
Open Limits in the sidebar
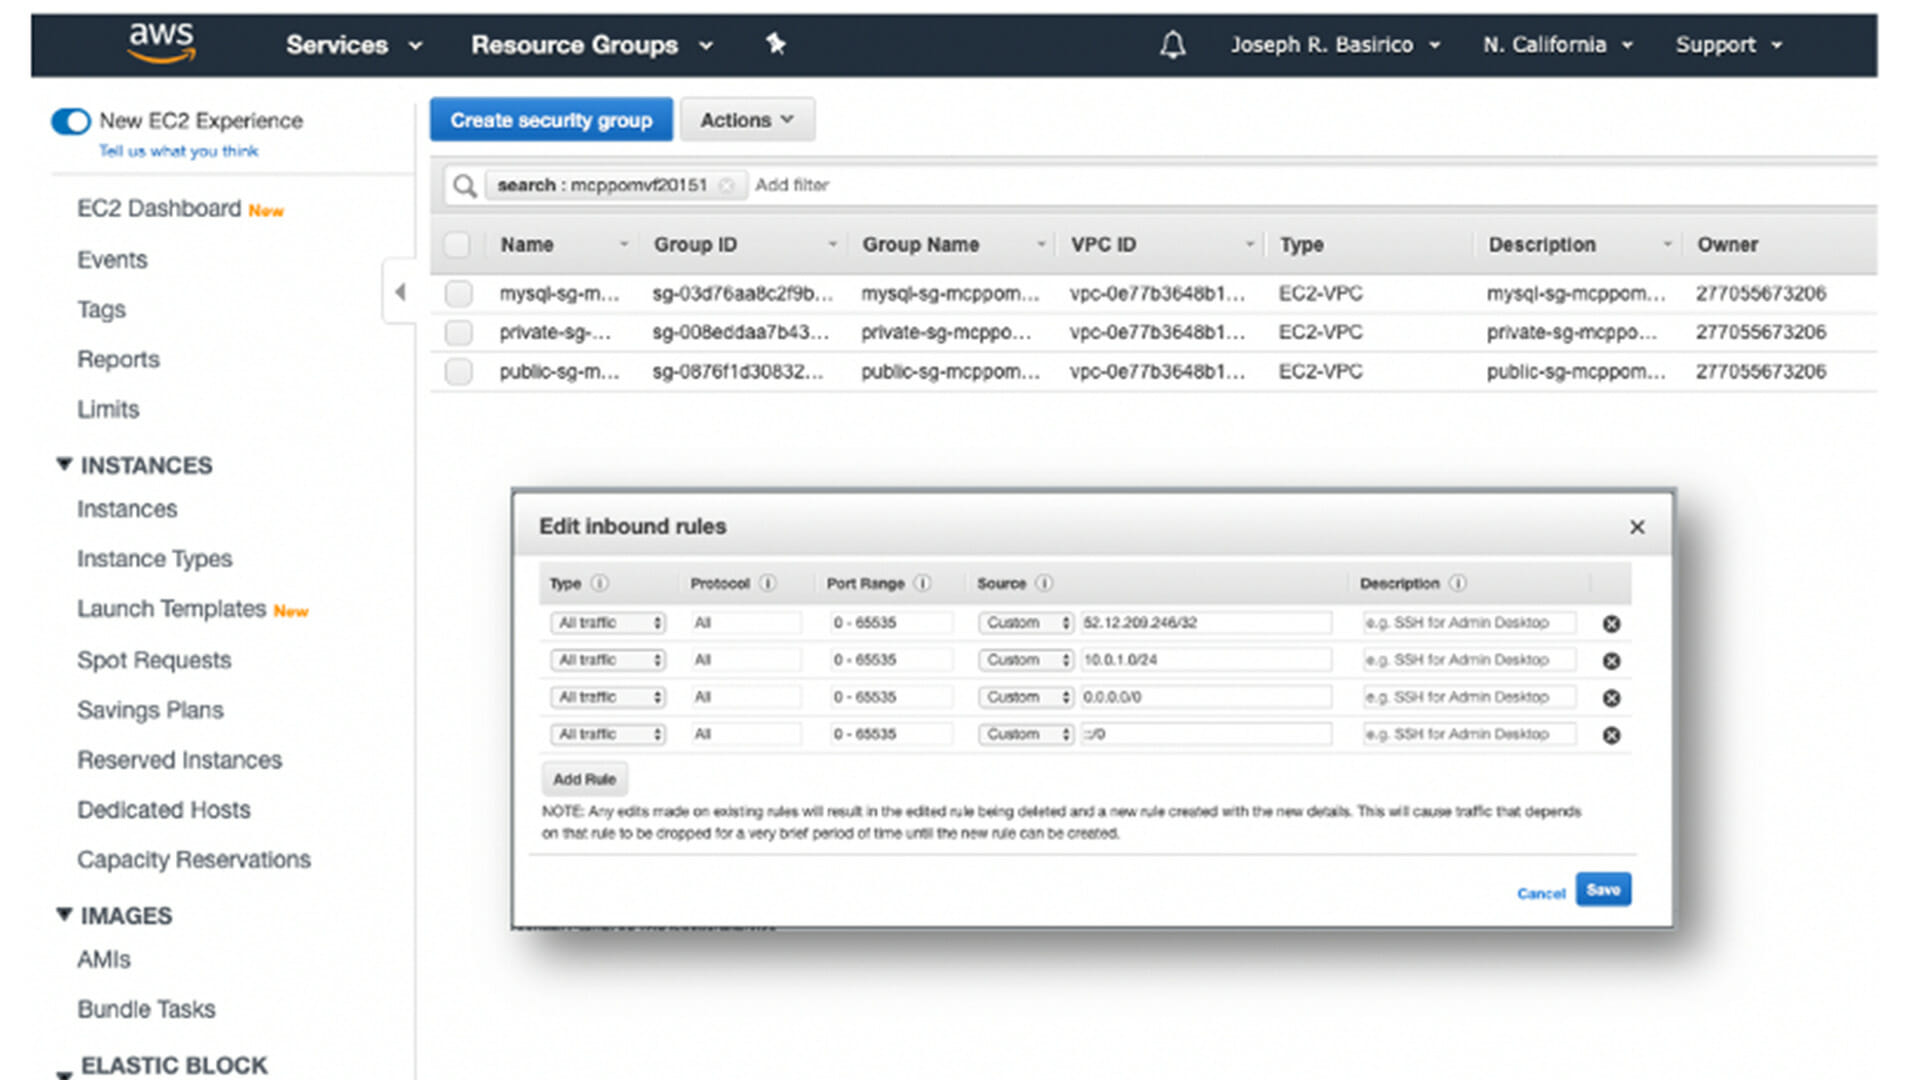click(x=108, y=410)
